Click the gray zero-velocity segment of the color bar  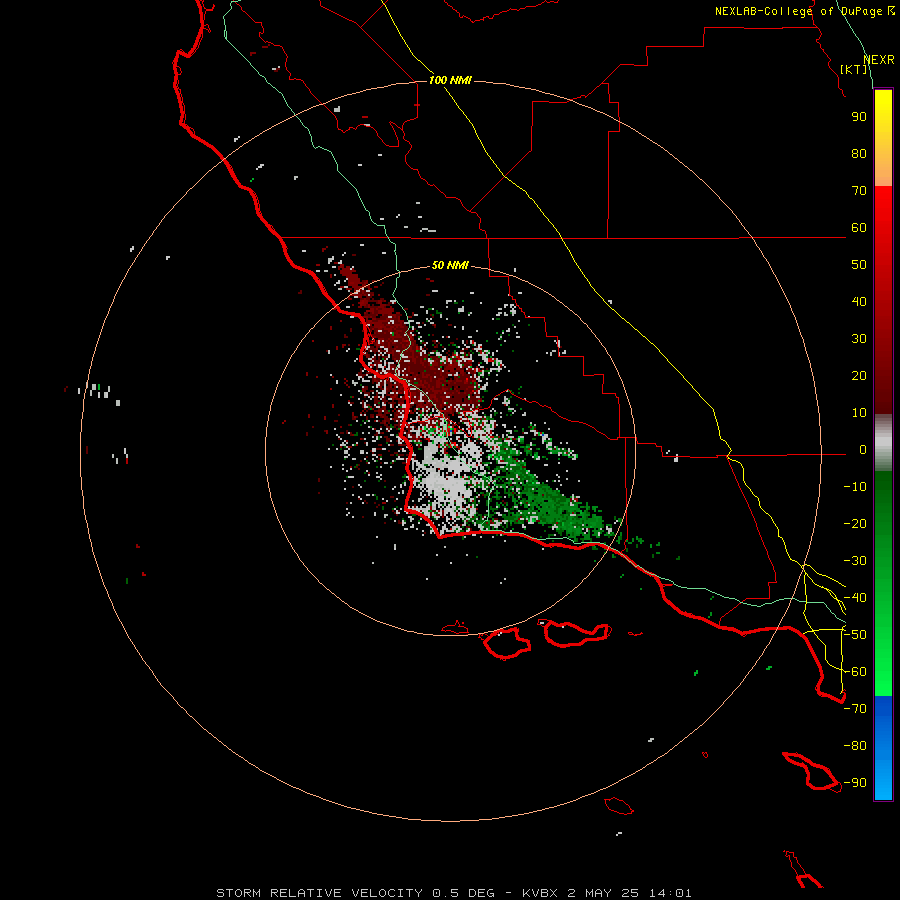click(x=883, y=443)
